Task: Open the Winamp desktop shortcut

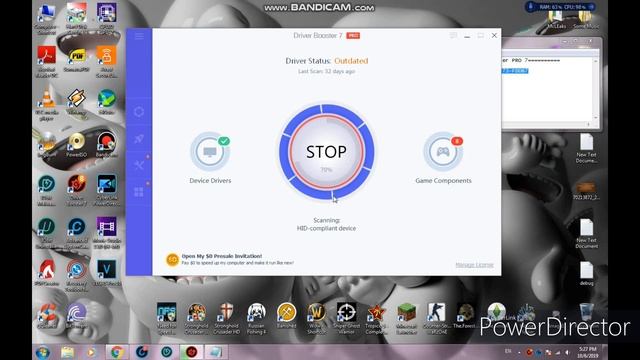Action: (x=76, y=102)
